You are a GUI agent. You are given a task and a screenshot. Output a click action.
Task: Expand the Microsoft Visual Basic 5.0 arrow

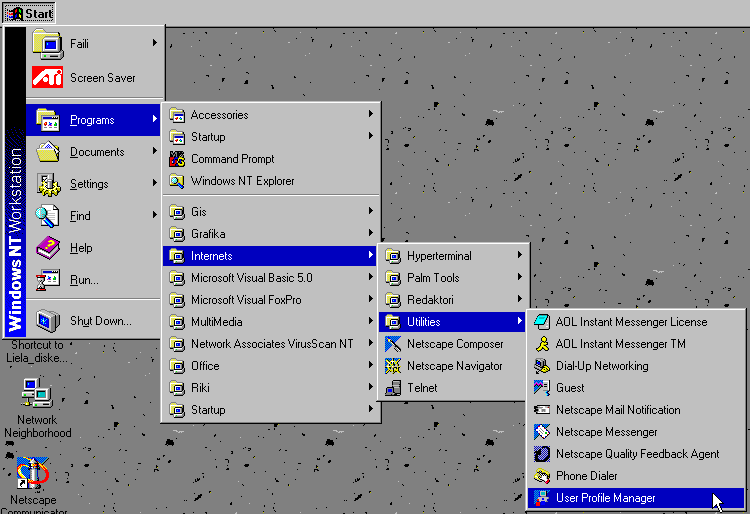[371, 277]
